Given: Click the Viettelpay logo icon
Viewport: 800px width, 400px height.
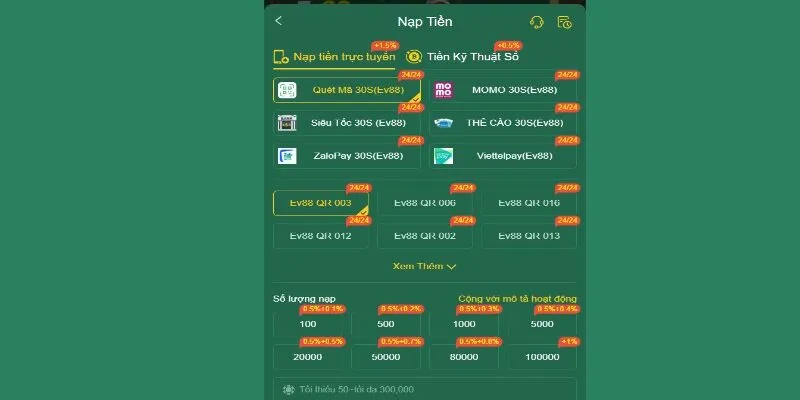Looking at the screenshot, I should pos(444,156).
